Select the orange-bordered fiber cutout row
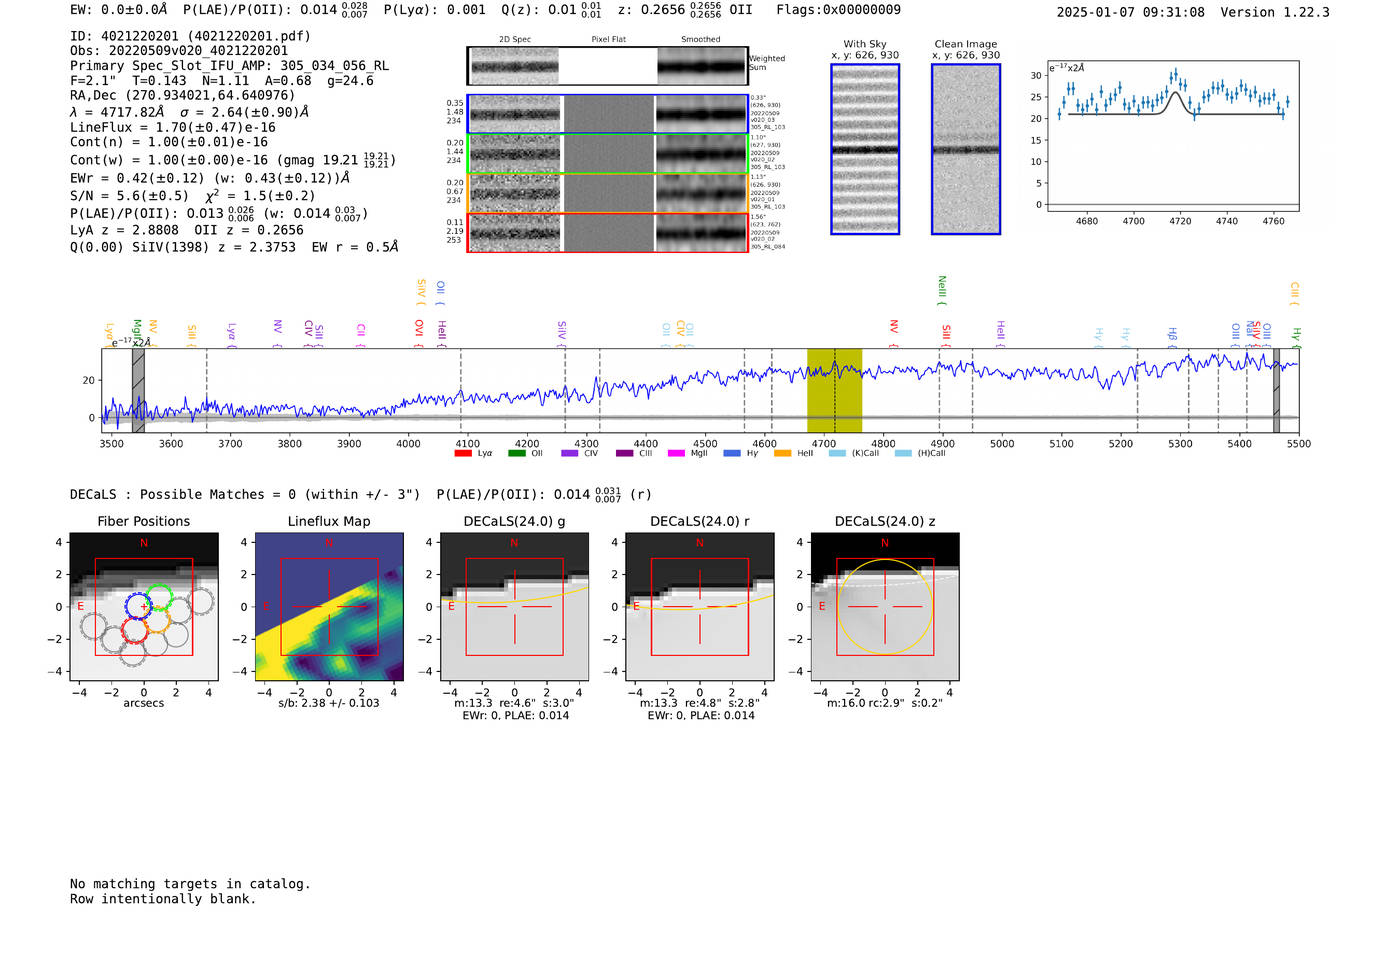Image resolution: width=1400 pixels, height=953 pixels. click(x=608, y=193)
